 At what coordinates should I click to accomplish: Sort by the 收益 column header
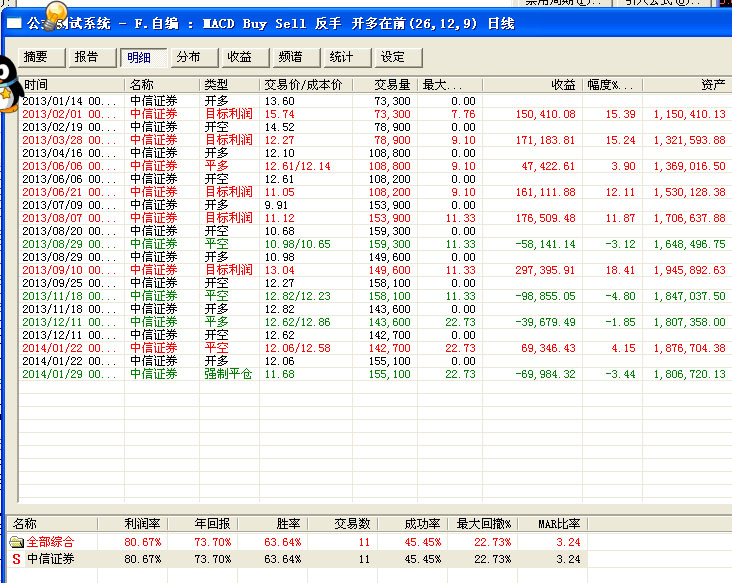533,85
